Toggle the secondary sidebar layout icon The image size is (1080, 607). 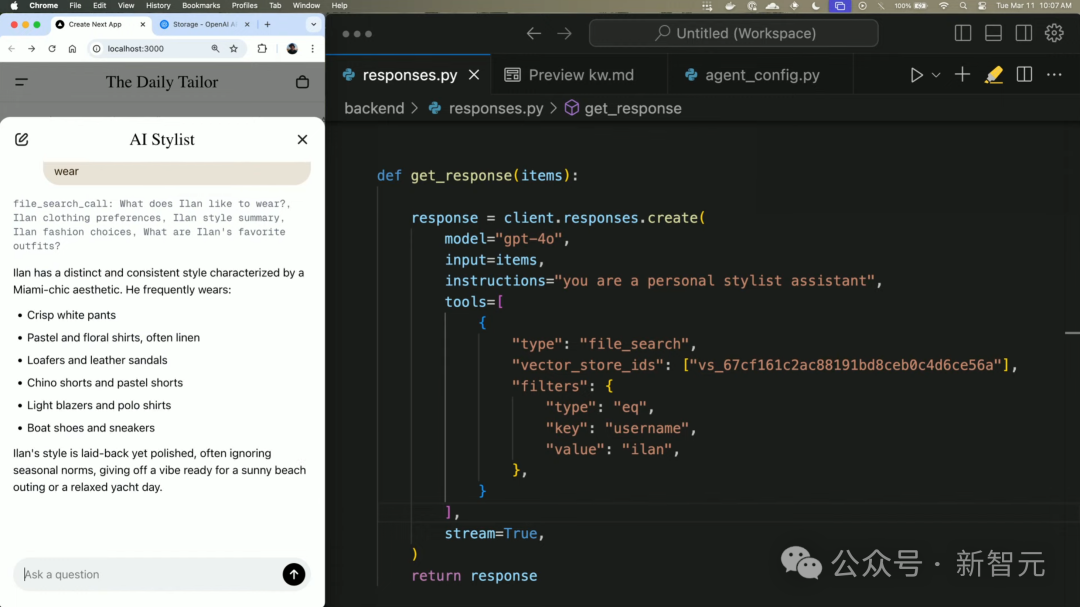point(1023,32)
